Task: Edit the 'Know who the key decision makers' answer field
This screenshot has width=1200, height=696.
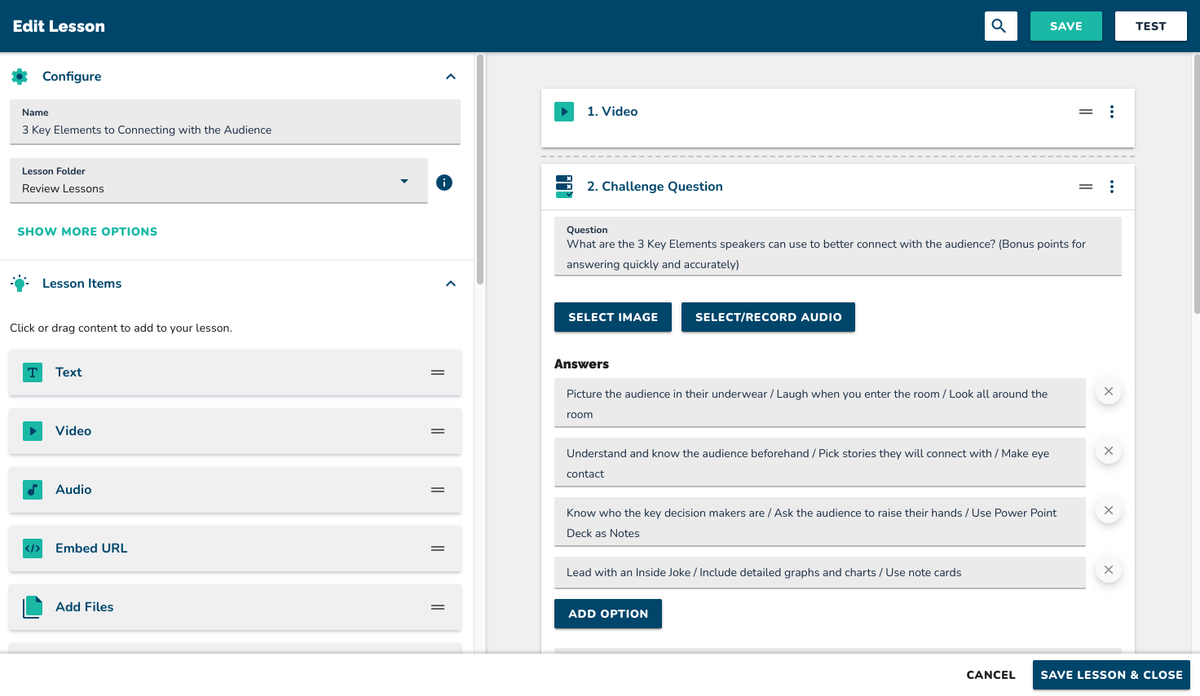Action: 820,522
